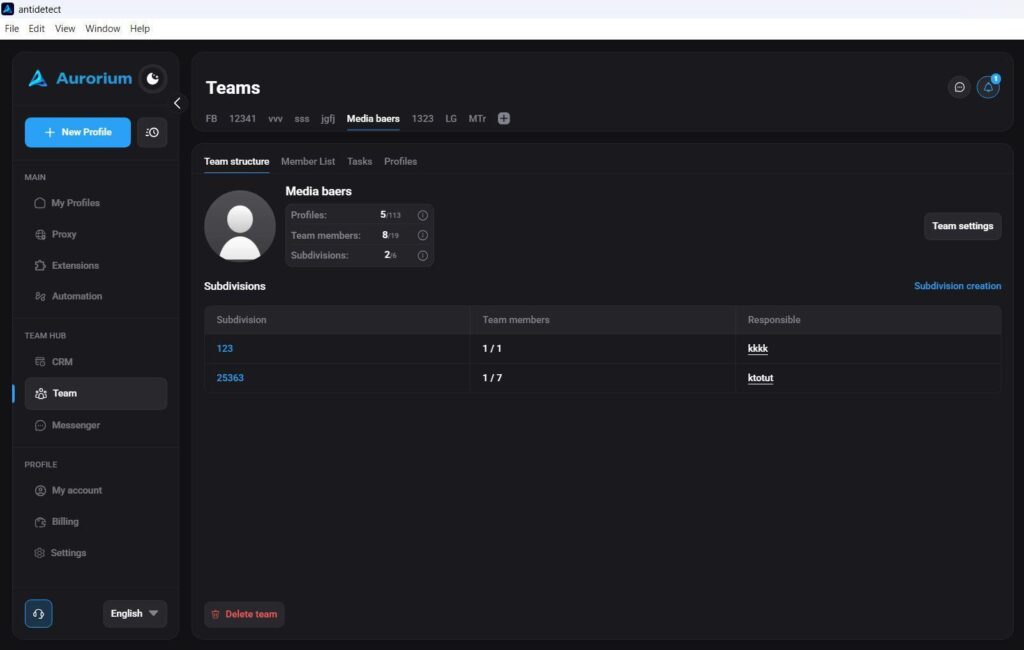Screen dimensions: 1024x650
Task: Switch to the MTr team tab
Action: (x=477, y=118)
